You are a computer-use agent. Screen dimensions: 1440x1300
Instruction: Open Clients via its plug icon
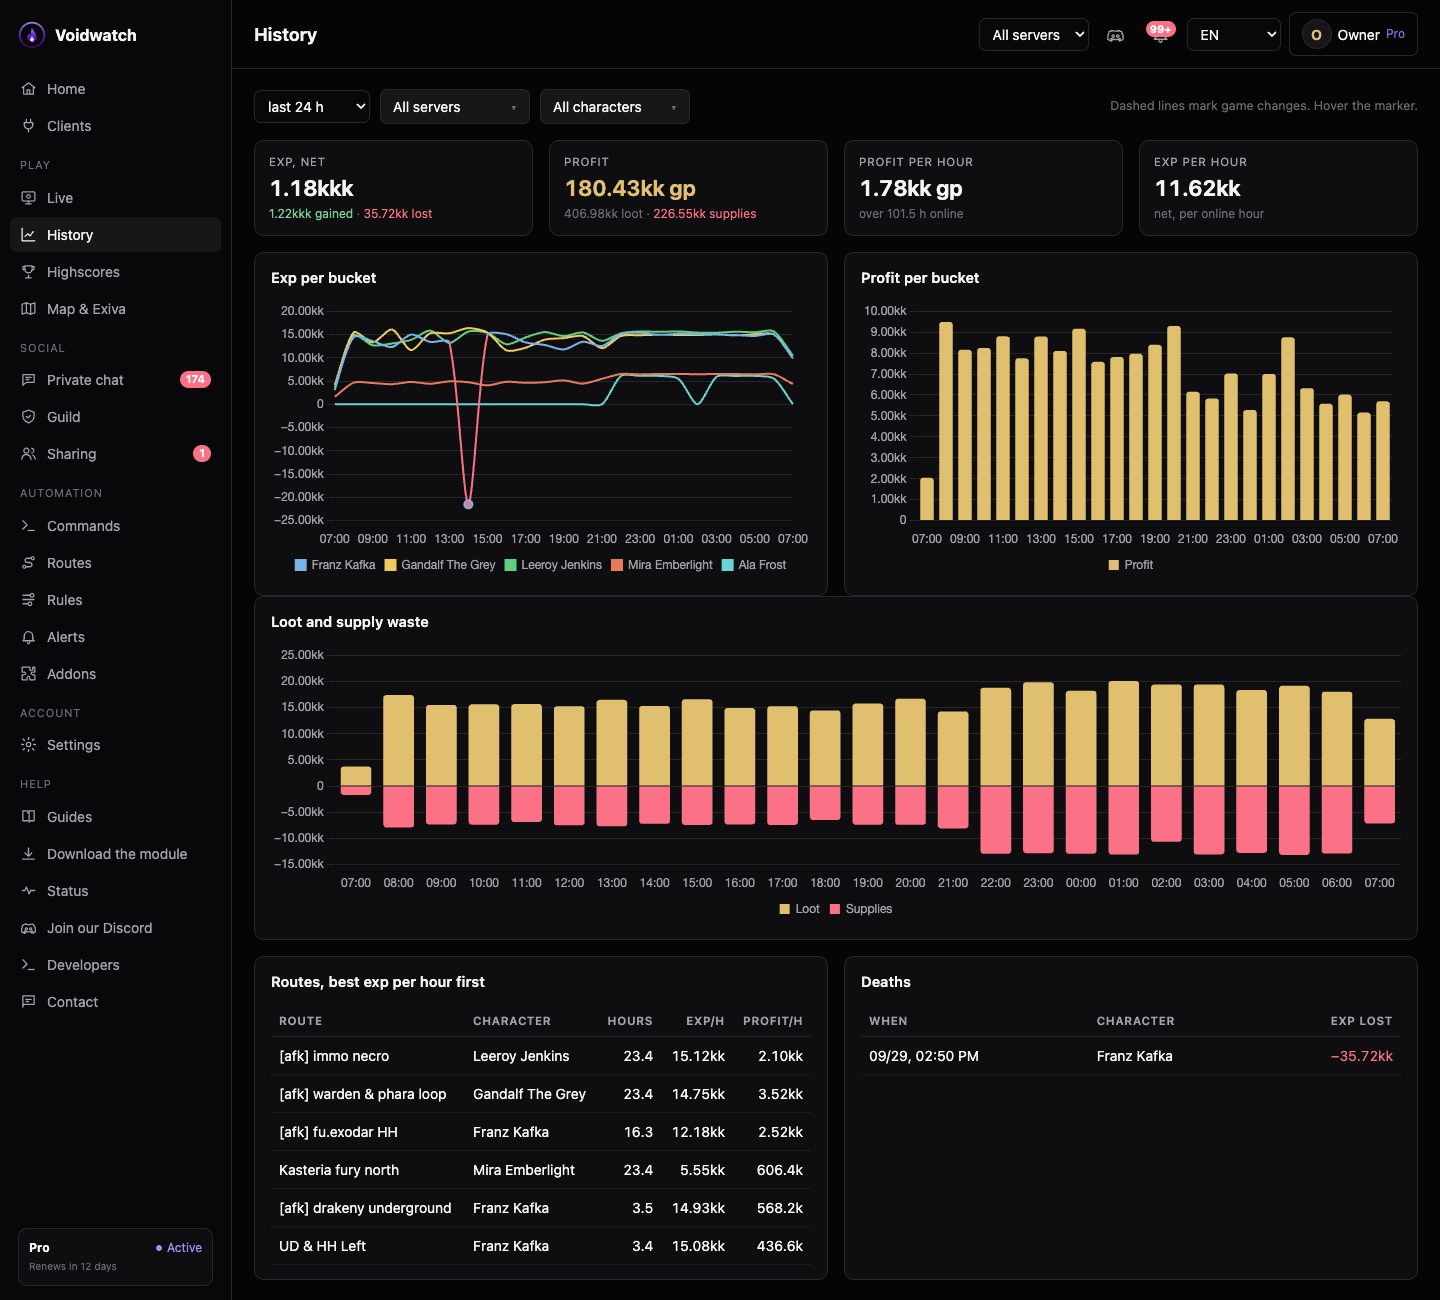coord(28,126)
